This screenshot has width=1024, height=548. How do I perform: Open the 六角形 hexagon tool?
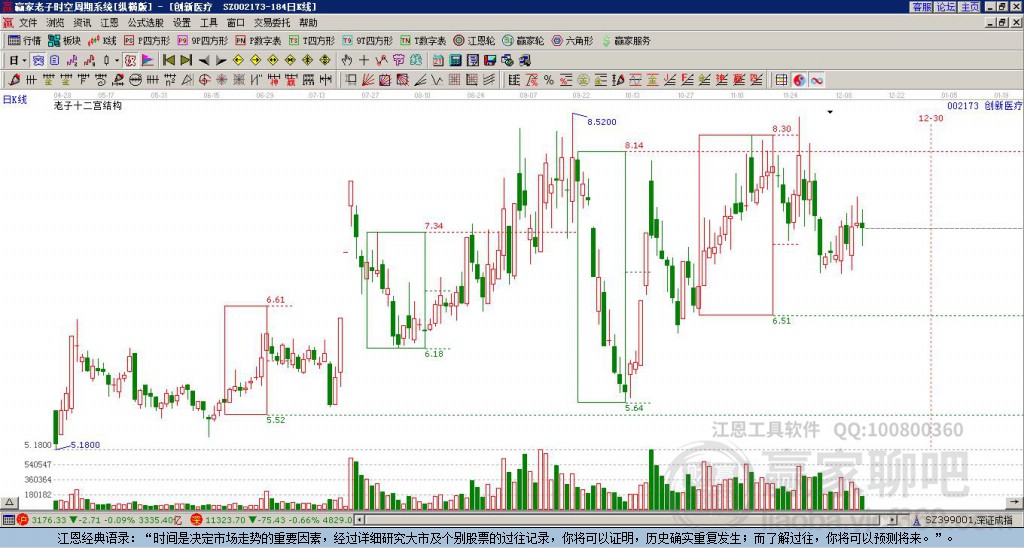(573, 40)
